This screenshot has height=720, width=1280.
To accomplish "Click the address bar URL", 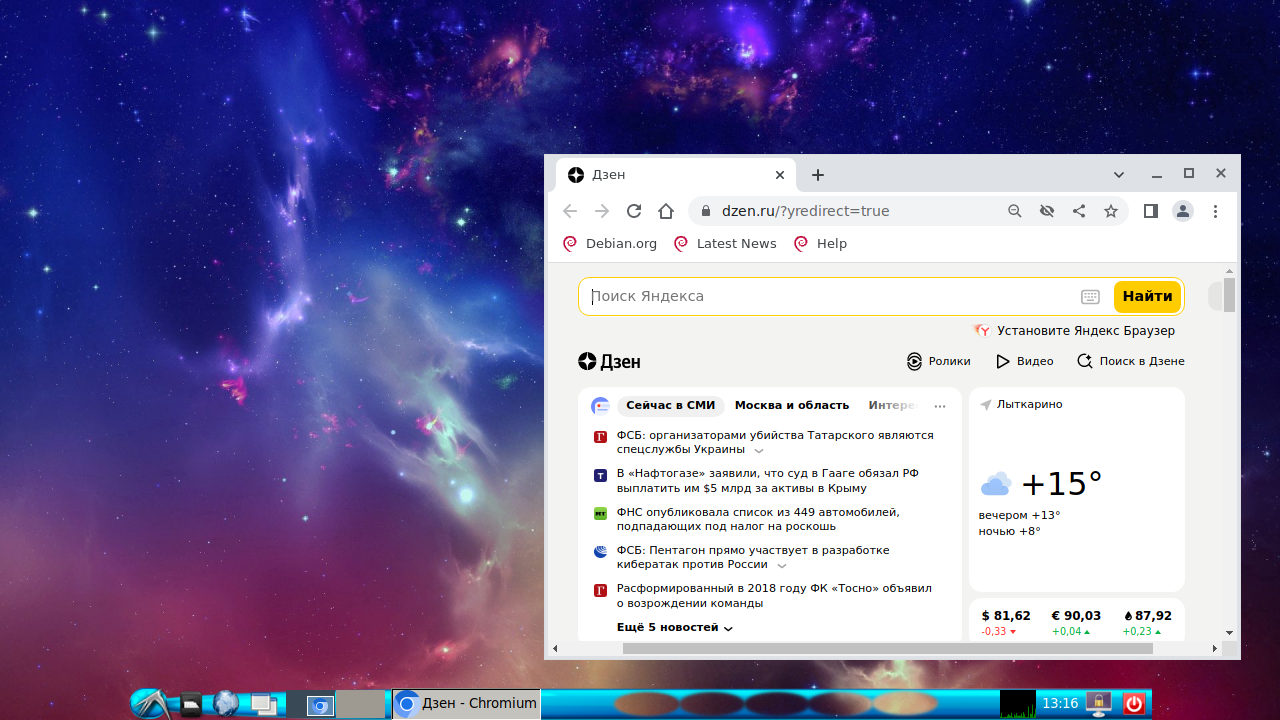I will tap(805, 211).
